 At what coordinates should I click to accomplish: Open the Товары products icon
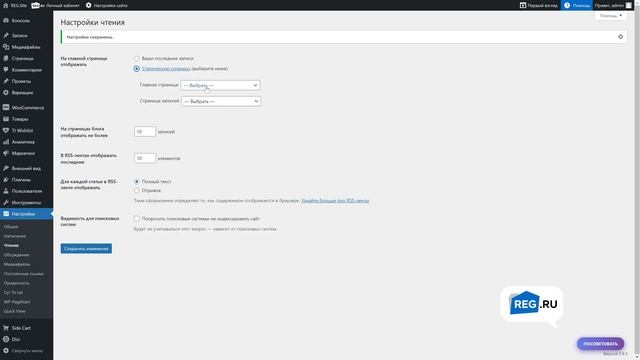coord(6,119)
